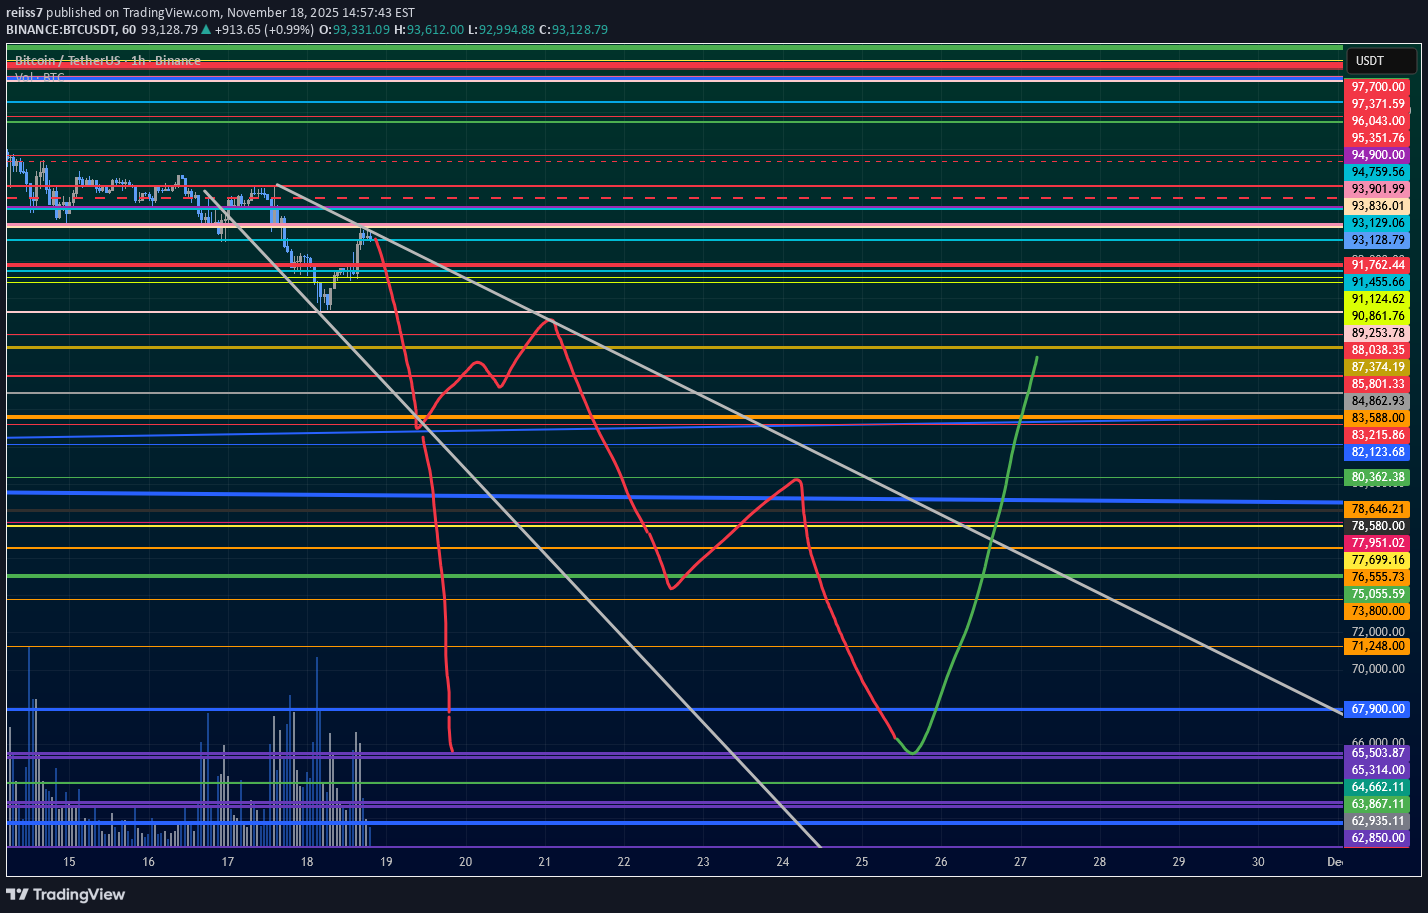Click the 93,128.79 last price label
This screenshot has width=1428, height=913.
pos(1378,240)
